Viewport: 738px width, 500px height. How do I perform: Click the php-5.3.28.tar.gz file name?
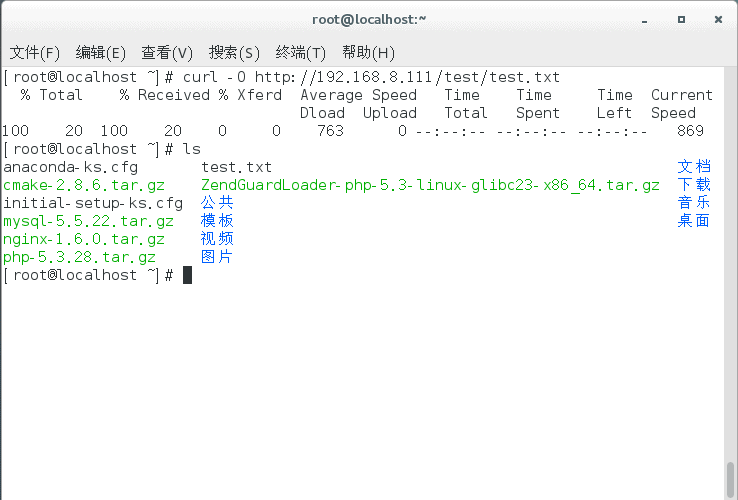coord(79,257)
